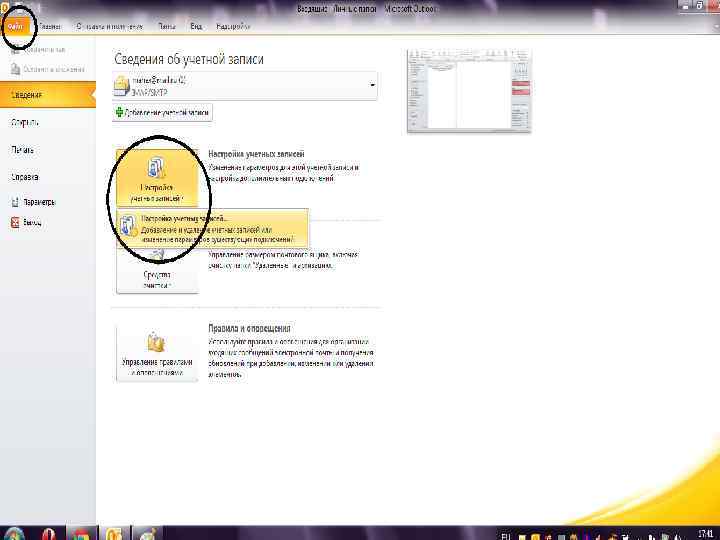720x540 pixels.
Task: Click the Сохранить как disk icon
Action: (x=16, y=50)
